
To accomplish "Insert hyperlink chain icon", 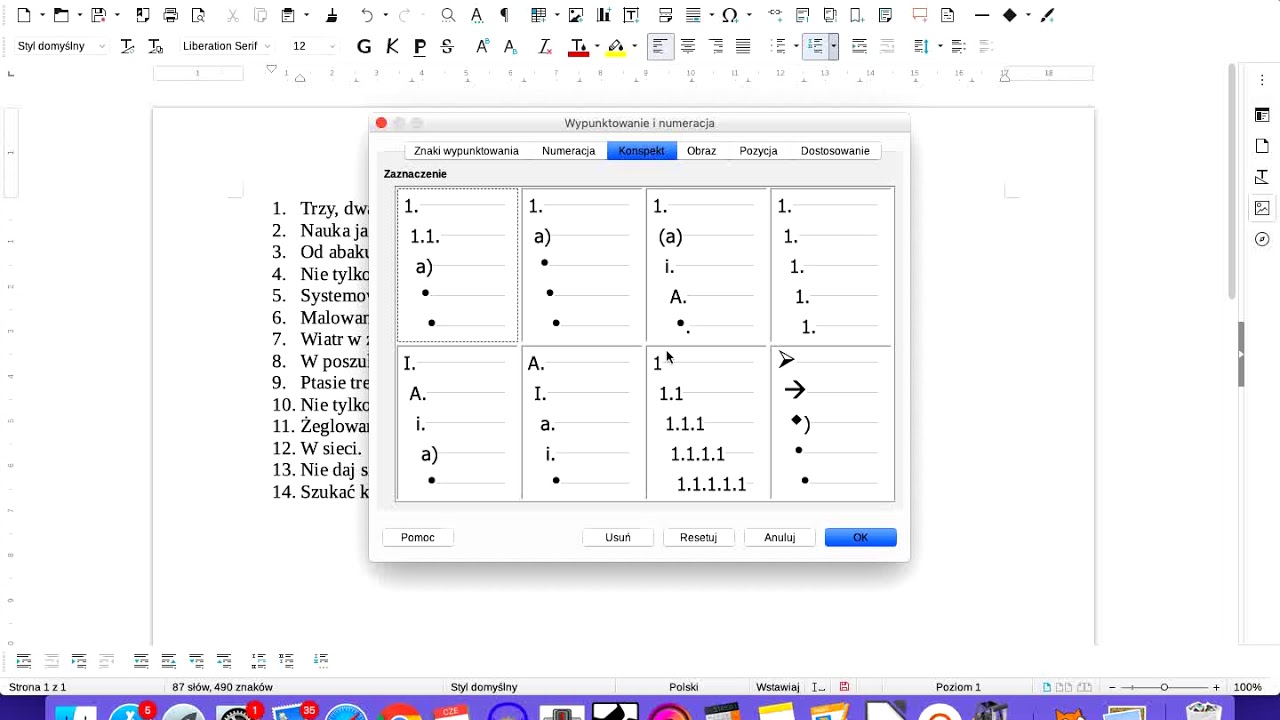I will click(x=775, y=15).
